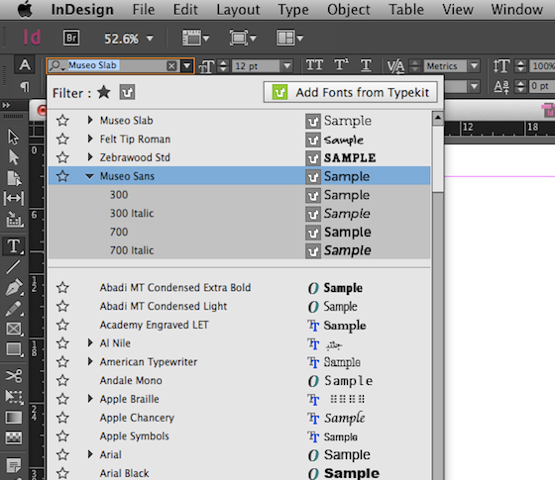Expand the Felt Tip Roman family

click(x=90, y=139)
